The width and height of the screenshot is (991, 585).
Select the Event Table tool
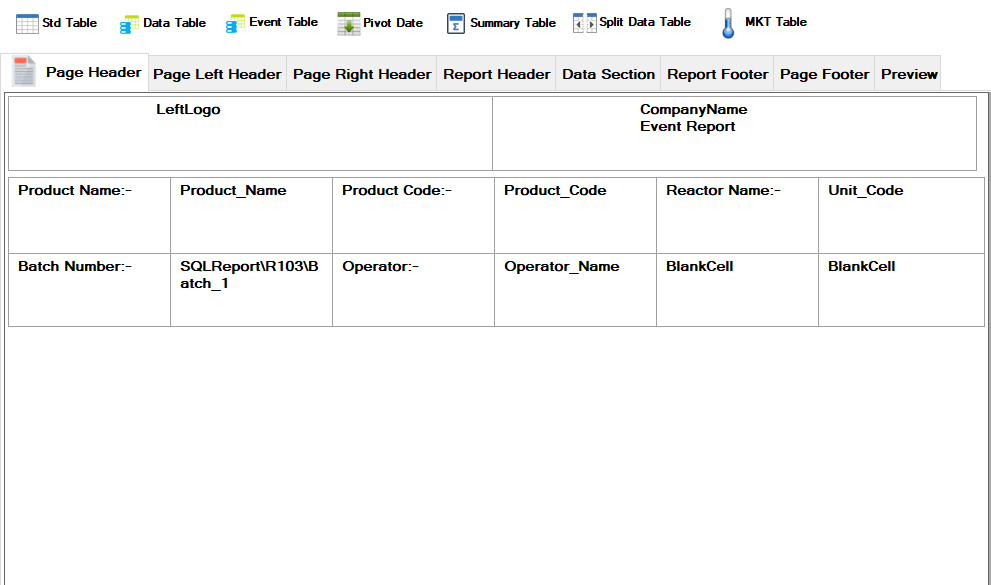tap(236, 23)
